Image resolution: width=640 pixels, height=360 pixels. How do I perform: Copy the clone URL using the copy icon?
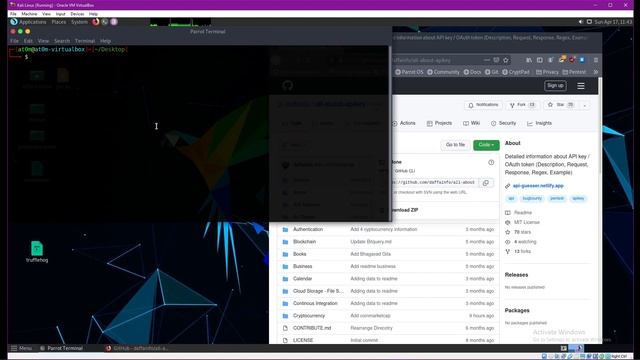(486, 183)
